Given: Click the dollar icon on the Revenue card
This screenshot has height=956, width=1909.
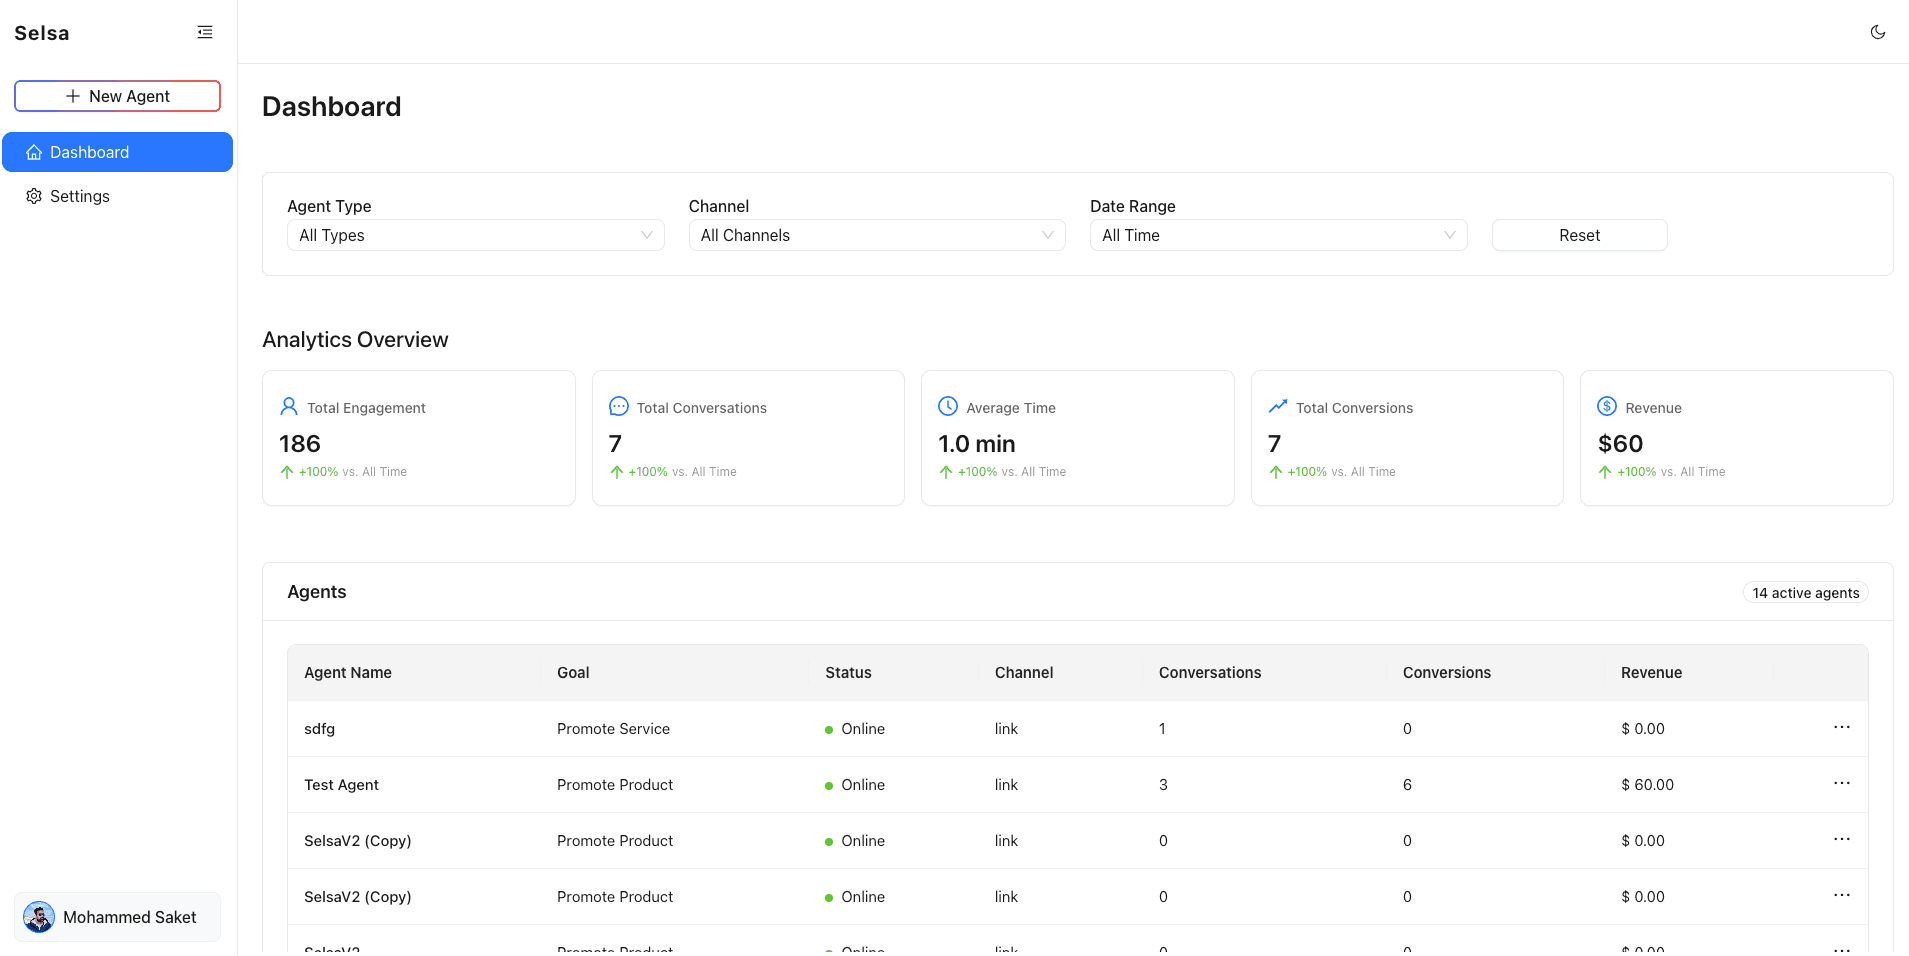Looking at the screenshot, I should pyautogui.click(x=1606, y=406).
